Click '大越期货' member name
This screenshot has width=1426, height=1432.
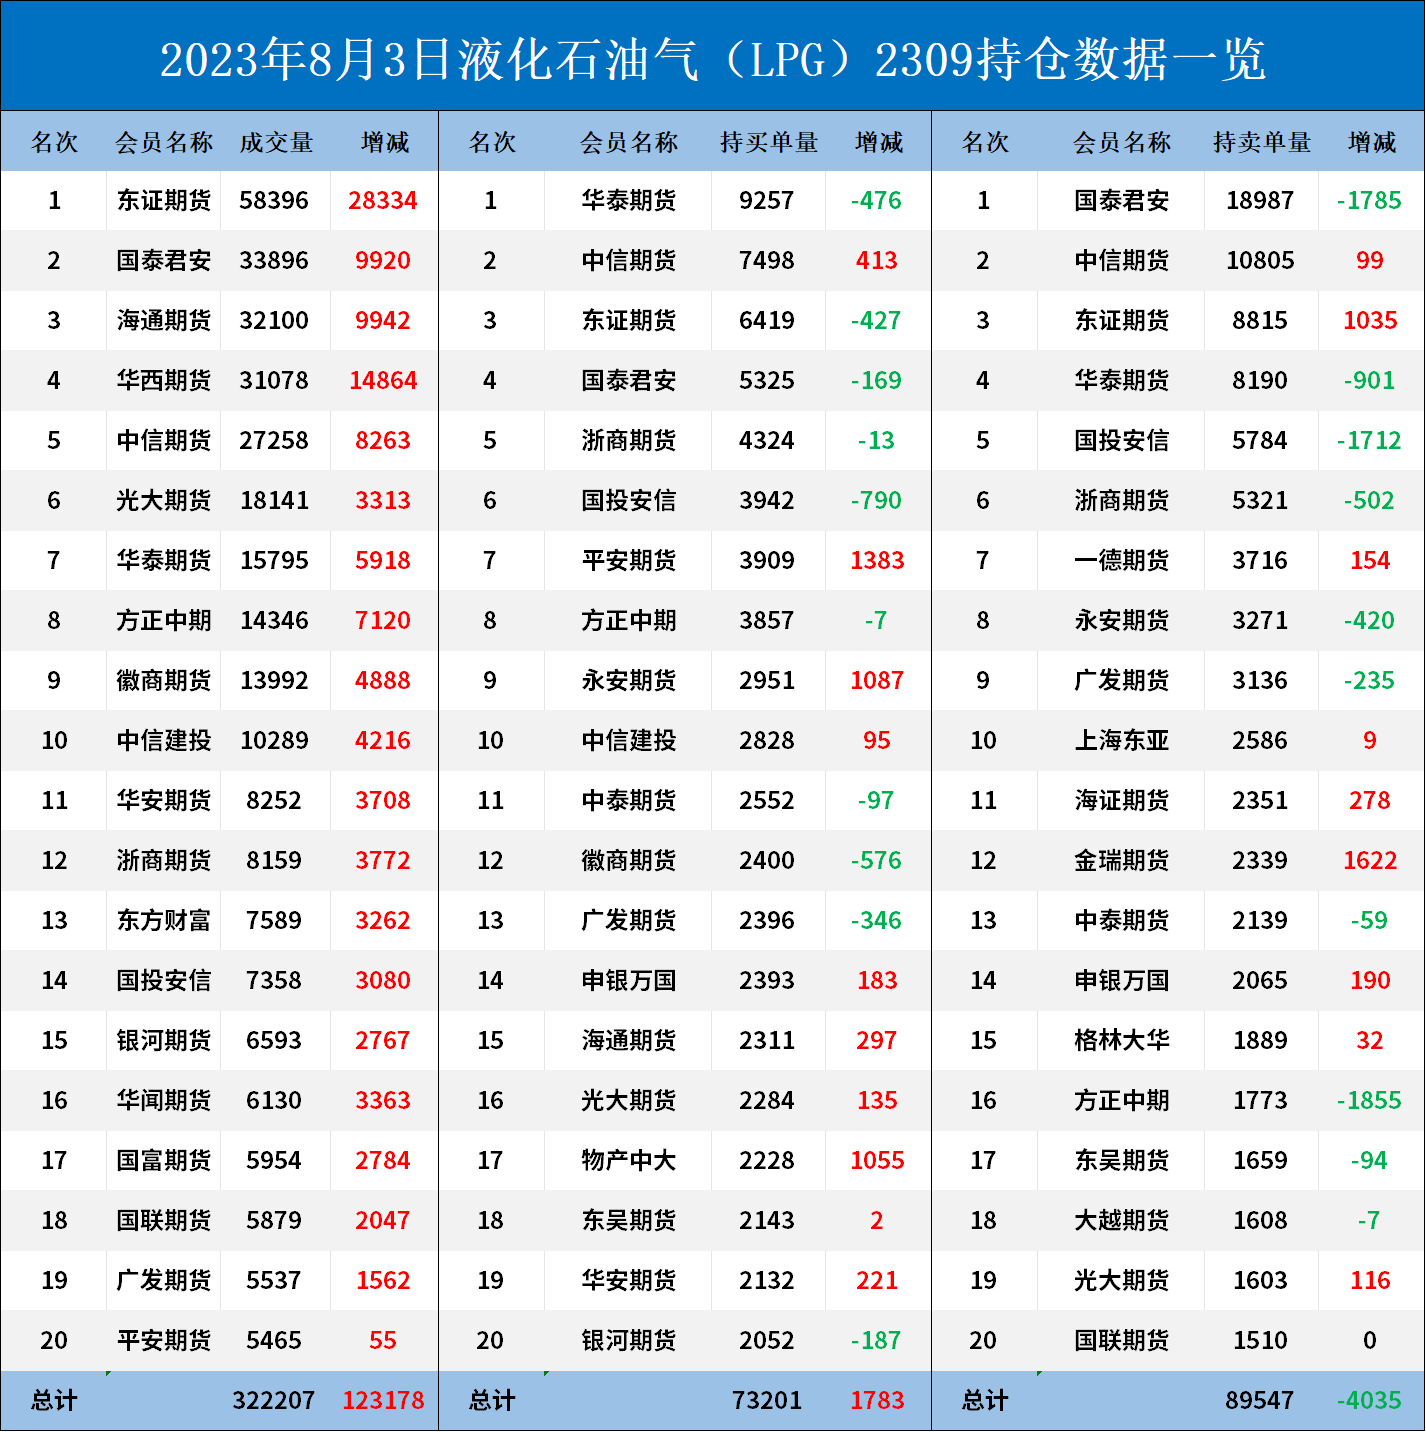click(1122, 1221)
